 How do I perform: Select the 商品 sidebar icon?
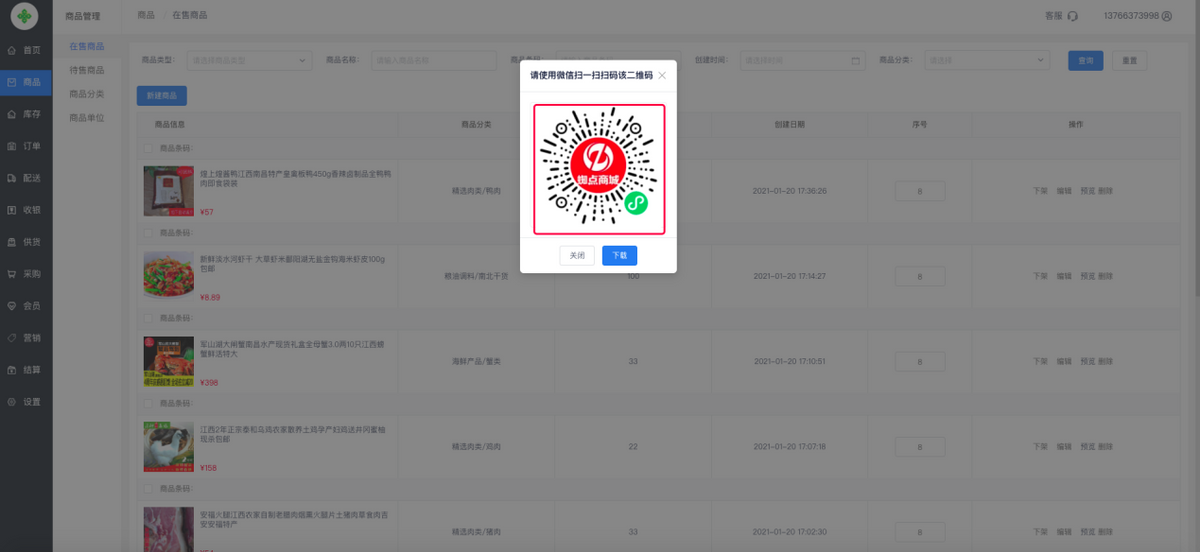click(12, 82)
